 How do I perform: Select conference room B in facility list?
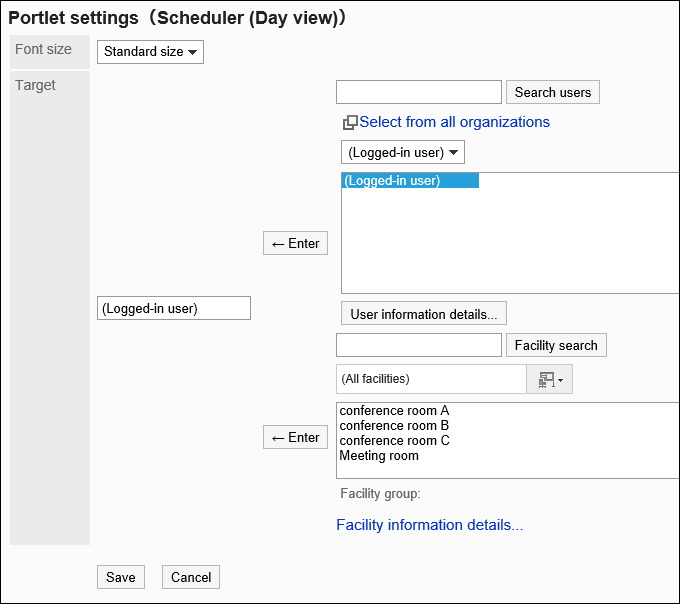click(x=394, y=426)
